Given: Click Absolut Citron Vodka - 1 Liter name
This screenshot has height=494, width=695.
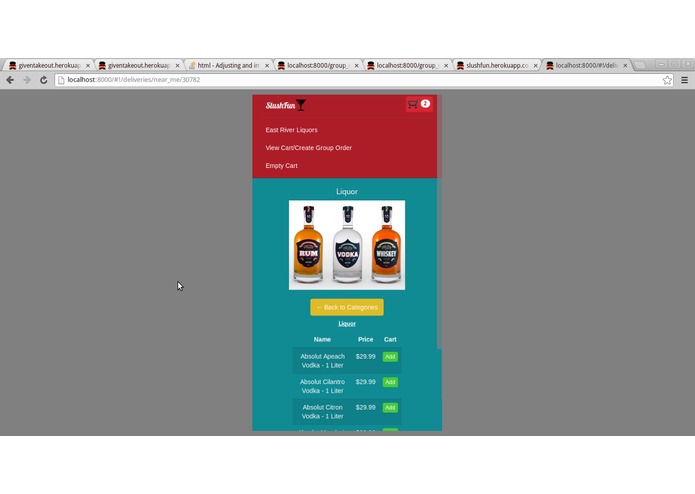Looking at the screenshot, I should pyautogui.click(x=322, y=412).
